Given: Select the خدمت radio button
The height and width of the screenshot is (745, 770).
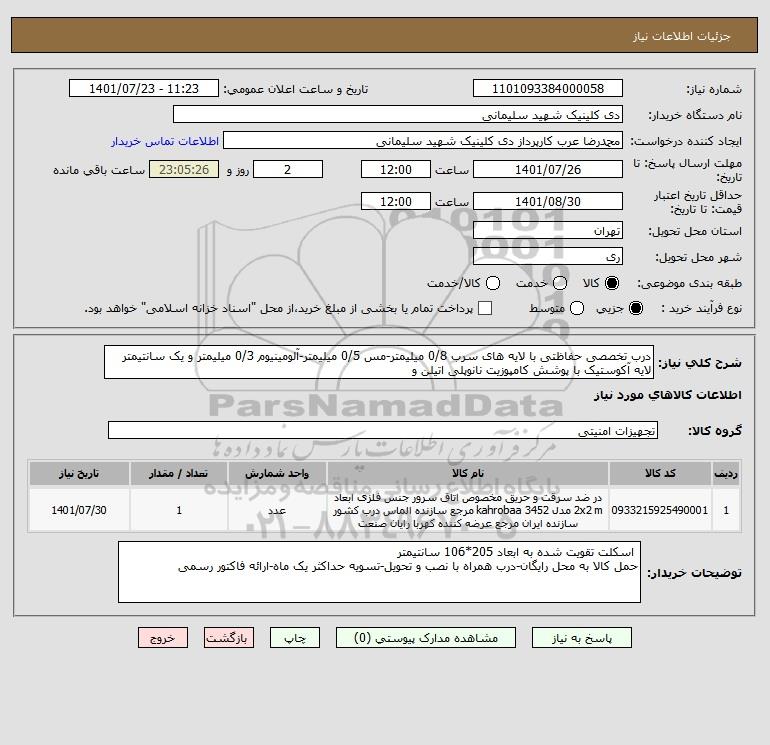Looking at the screenshot, I should 560,283.
